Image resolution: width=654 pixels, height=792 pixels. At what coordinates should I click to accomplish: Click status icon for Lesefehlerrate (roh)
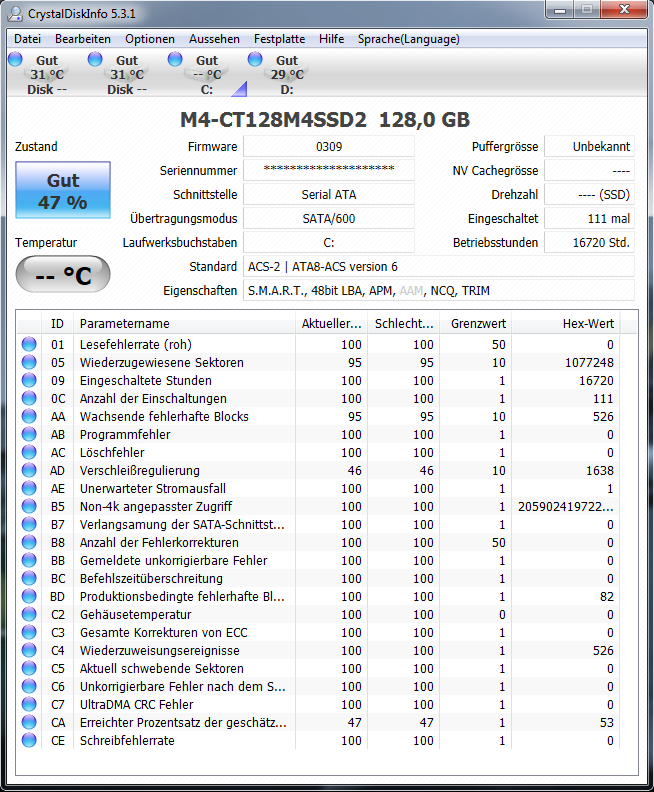[29, 344]
